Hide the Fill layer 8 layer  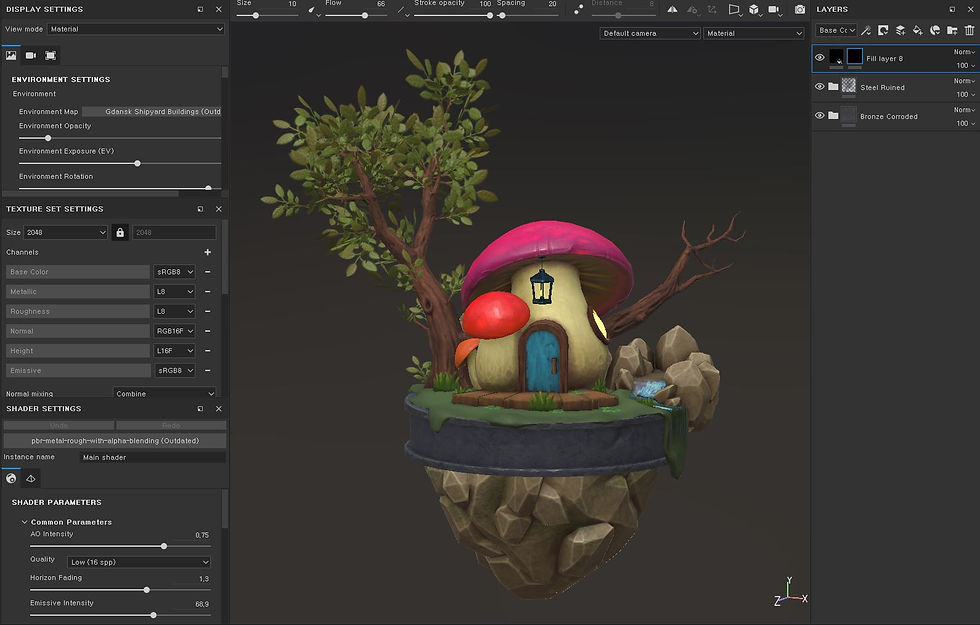click(819, 58)
